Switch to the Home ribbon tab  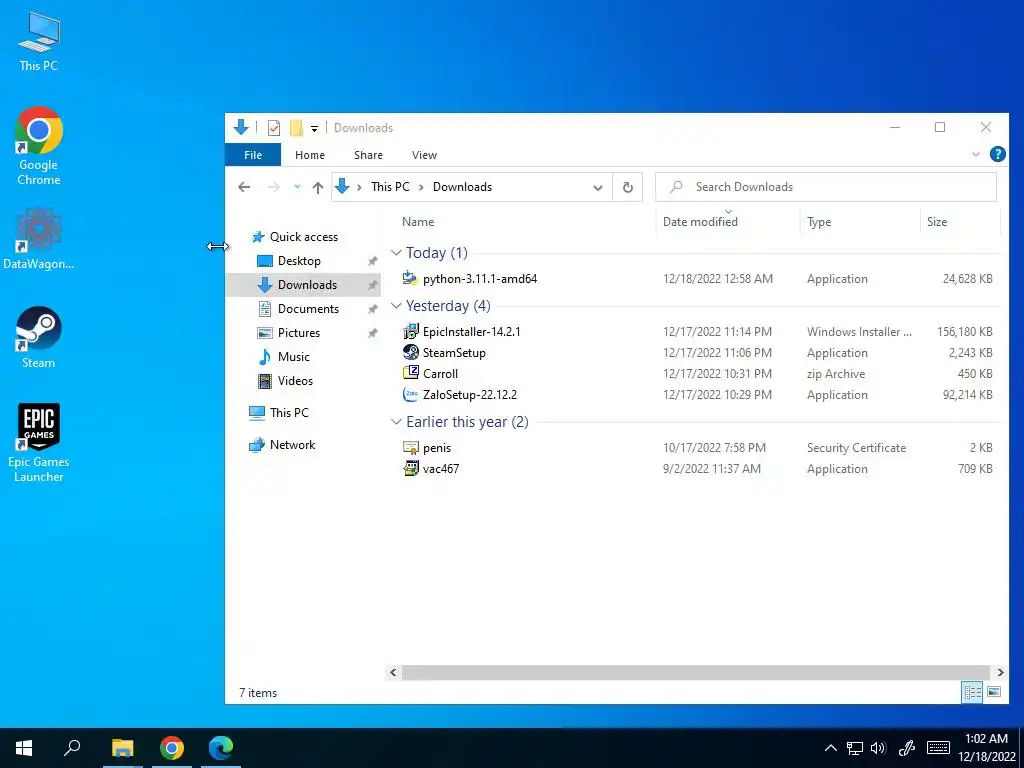(x=310, y=155)
